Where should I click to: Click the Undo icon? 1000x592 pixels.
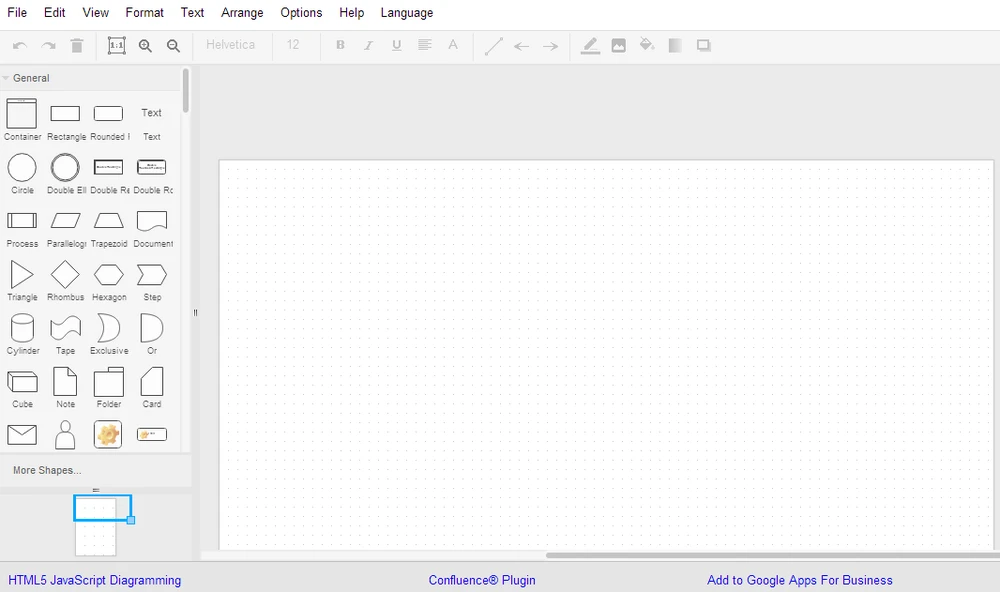click(18, 45)
